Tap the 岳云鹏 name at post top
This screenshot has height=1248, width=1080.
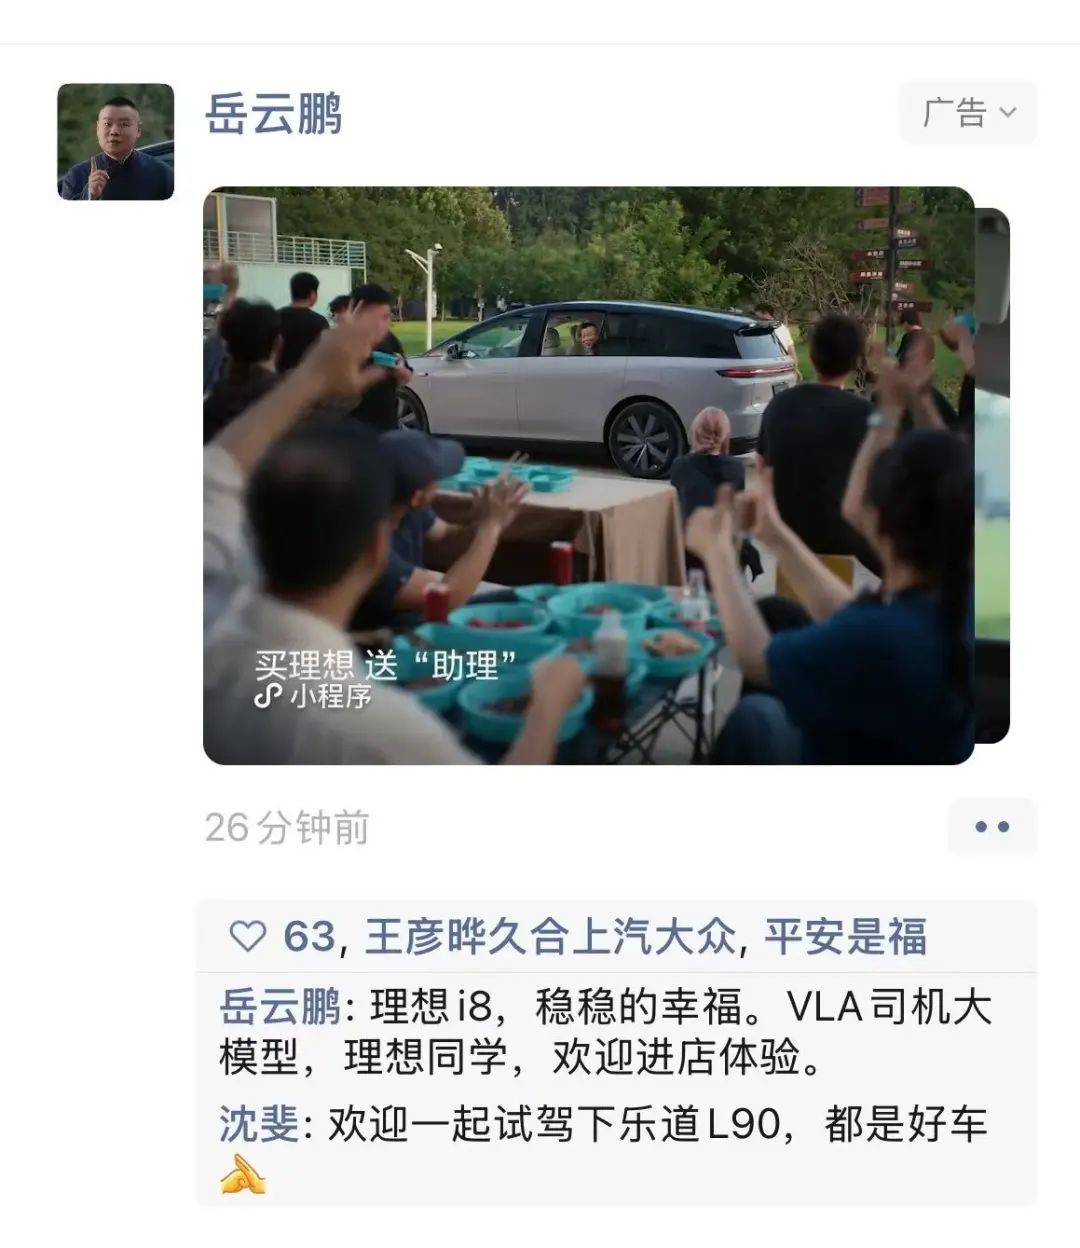[274, 114]
